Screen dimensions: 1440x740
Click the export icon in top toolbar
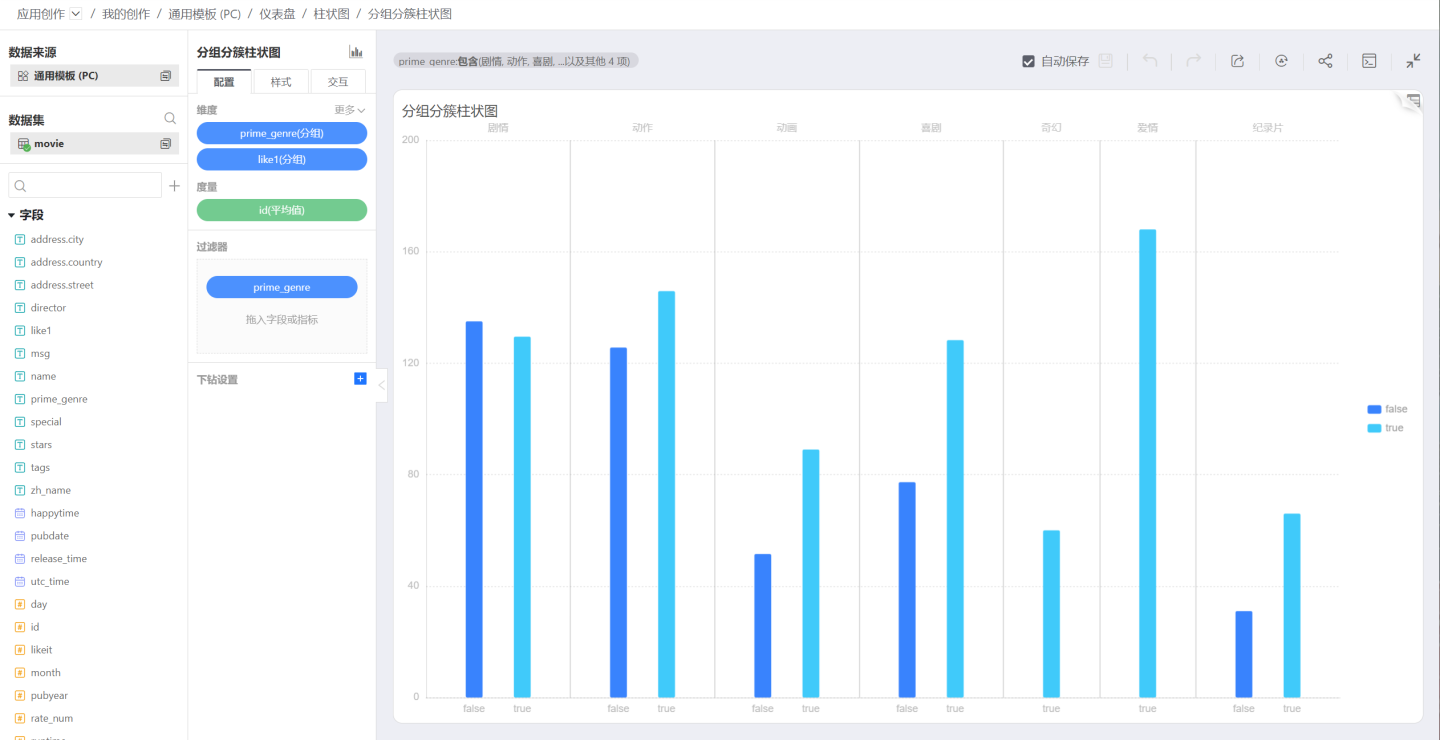[1237, 61]
